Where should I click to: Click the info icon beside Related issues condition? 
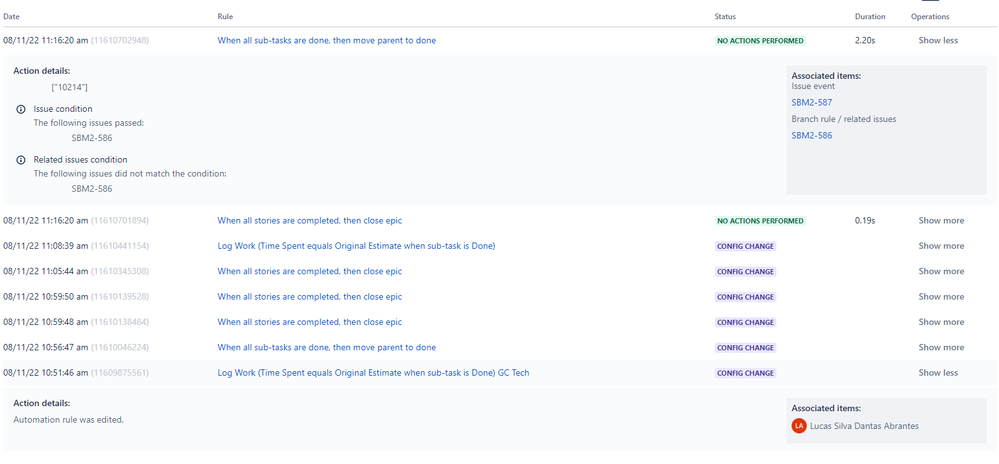pyautogui.click(x=21, y=160)
